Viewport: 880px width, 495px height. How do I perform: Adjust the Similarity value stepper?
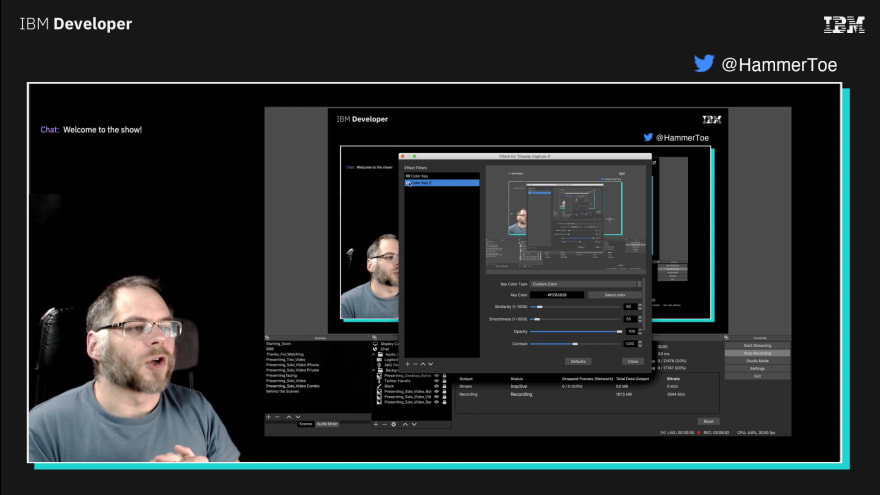(x=640, y=307)
